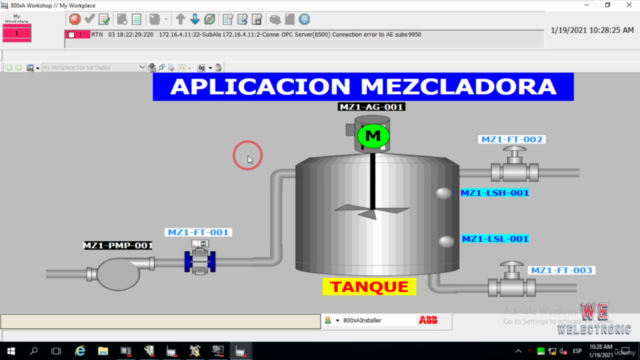Click the MZ1-FT-002 inlet valve
The width and height of the screenshot is (640, 360).
(514, 164)
